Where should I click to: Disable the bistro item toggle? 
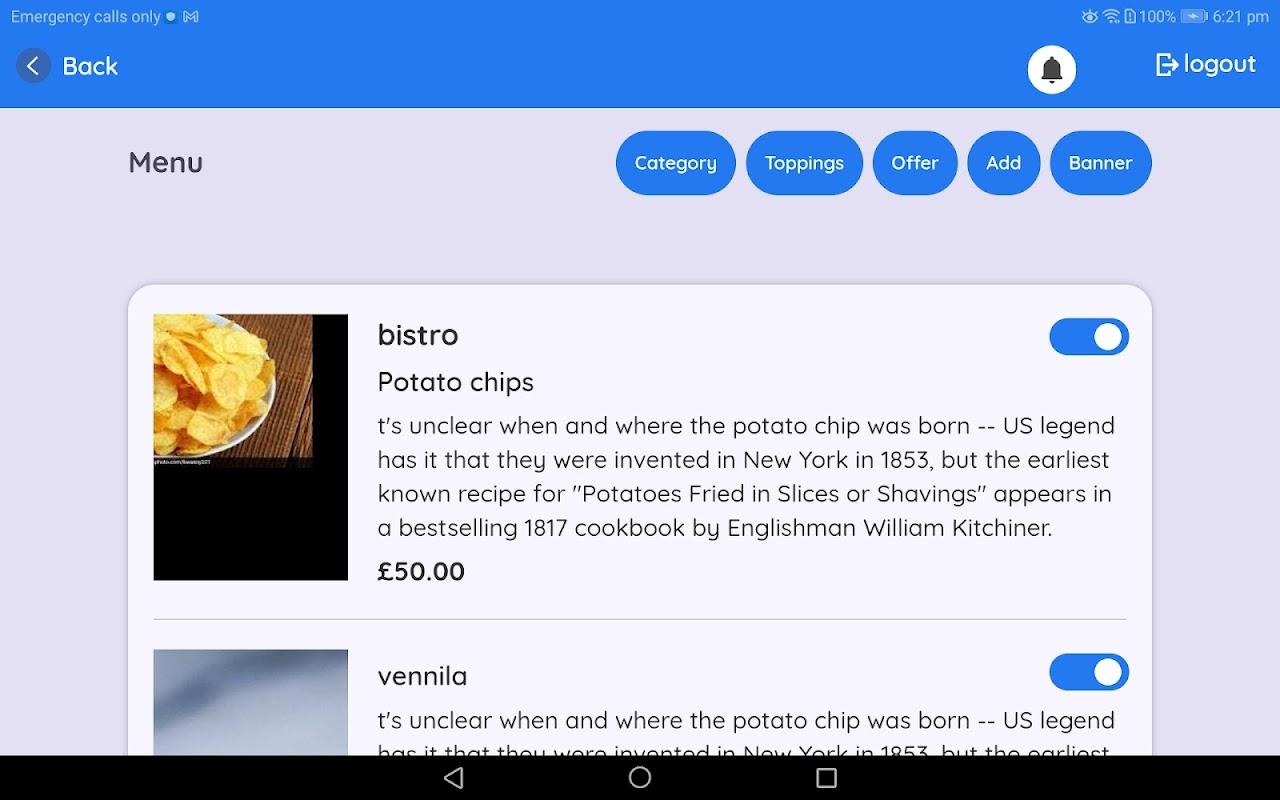pyautogui.click(x=1088, y=337)
